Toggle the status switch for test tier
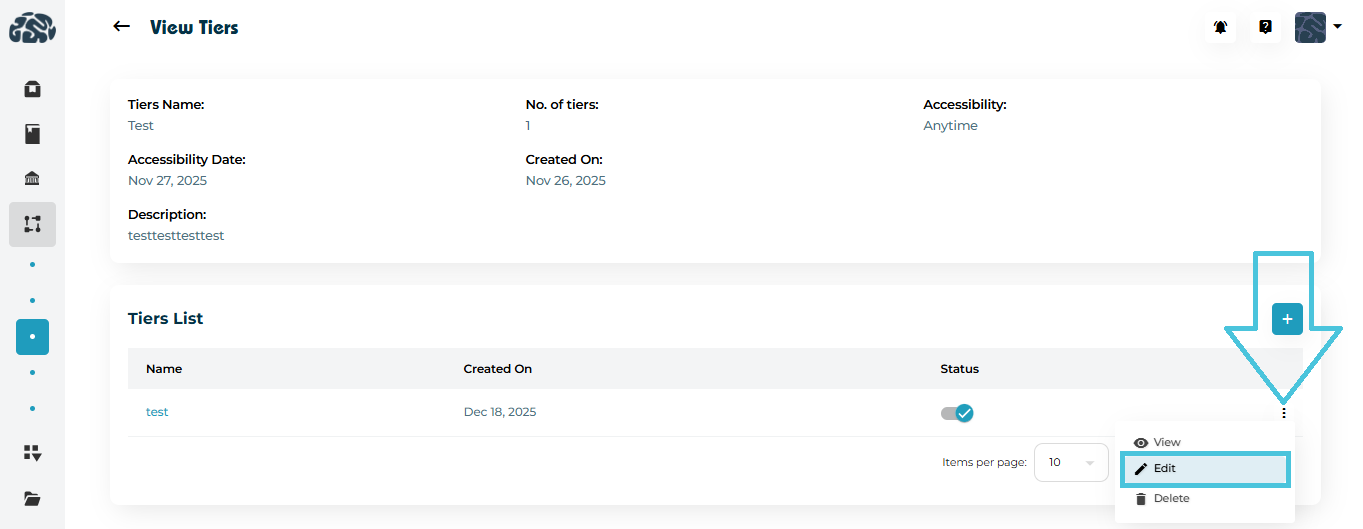The width and height of the screenshot is (1363, 529). (x=957, y=413)
